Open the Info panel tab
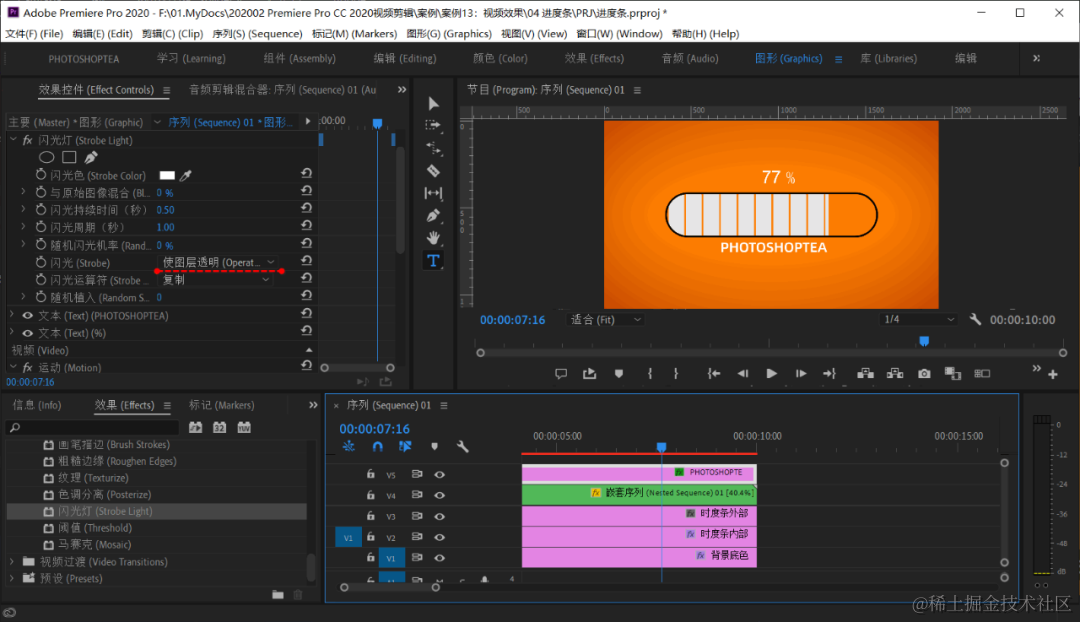This screenshot has width=1080, height=622. (x=37, y=405)
